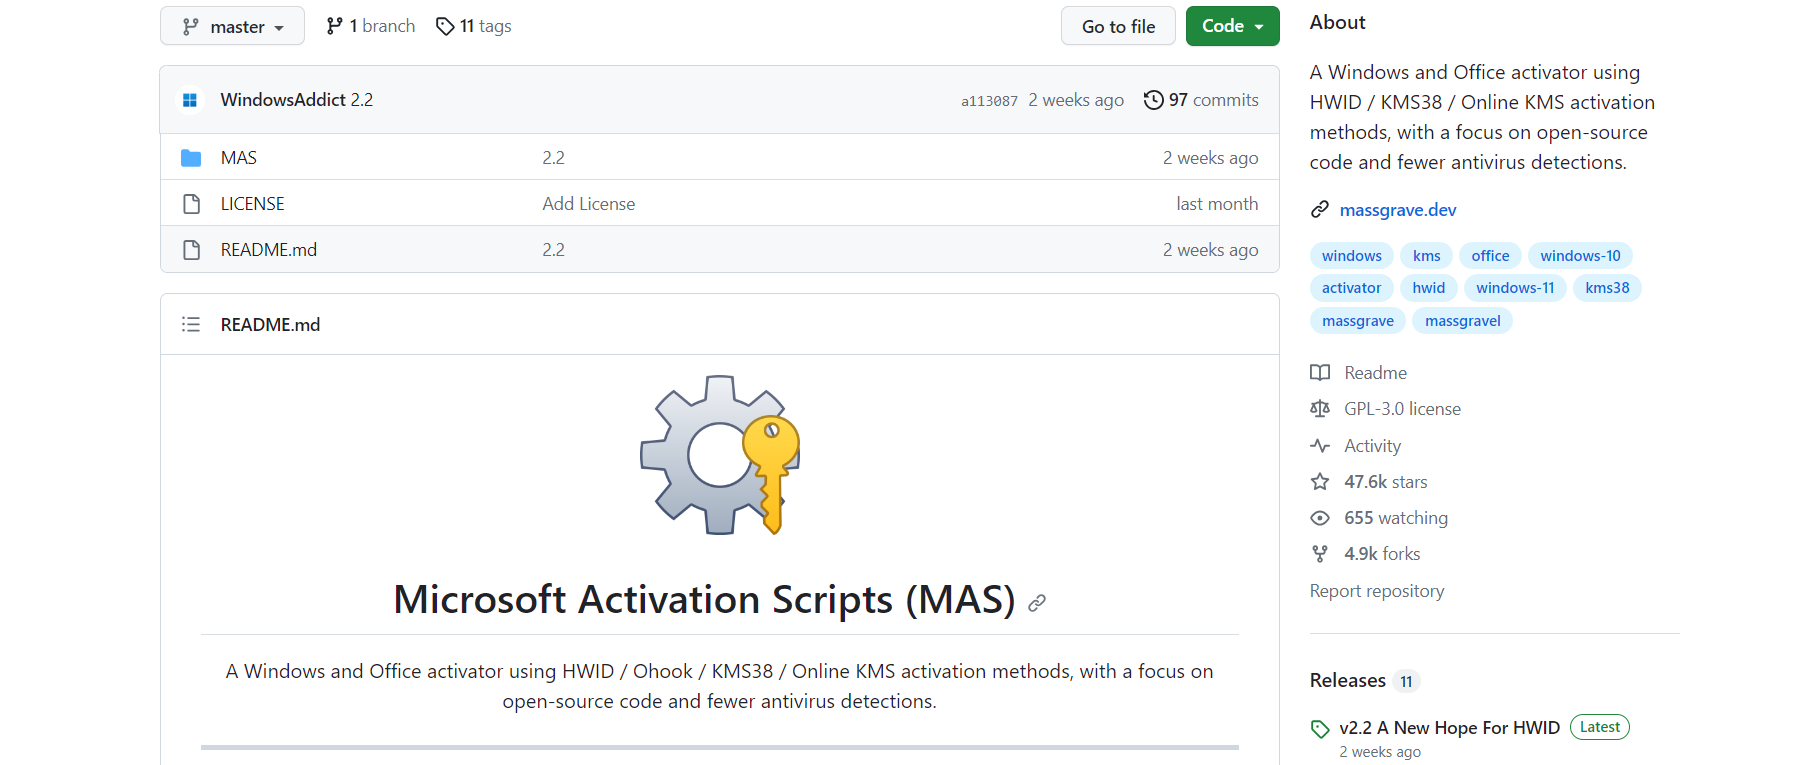Image resolution: width=1799 pixels, height=765 pixels.
Task: Click the commits history clock icon
Action: click(x=1153, y=100)
